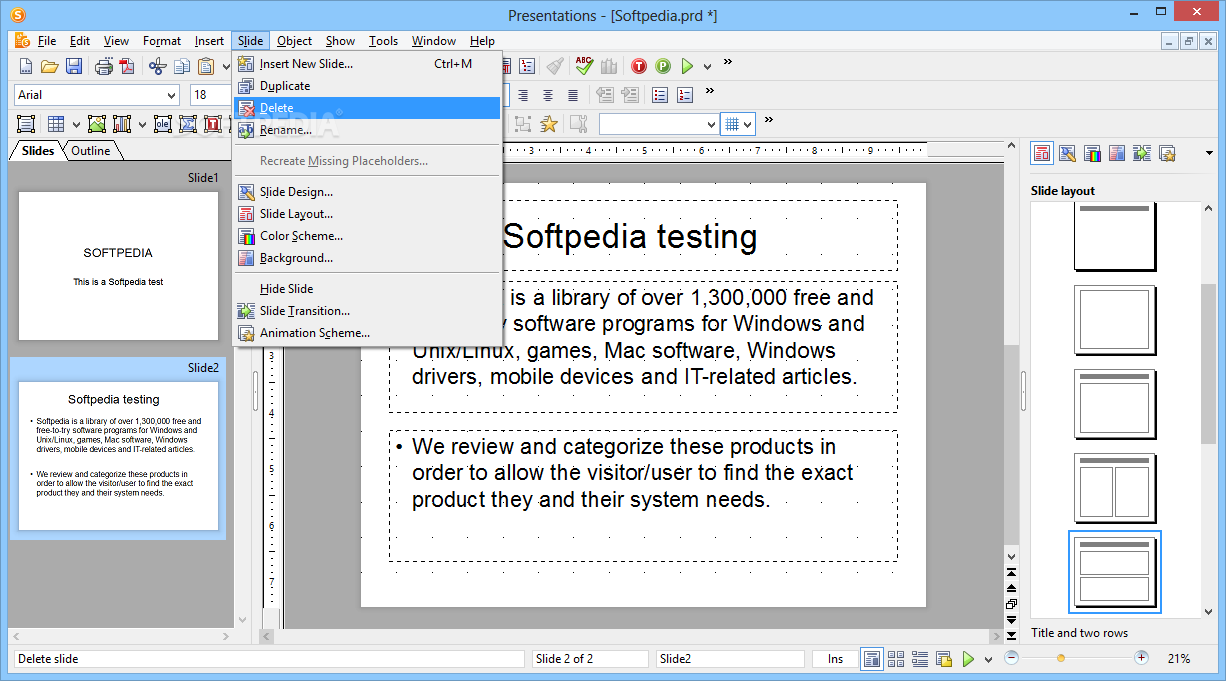Run the ABC spell check icon
The image size is (1226, 681).
pyautogui.click(x=584, y=66)
